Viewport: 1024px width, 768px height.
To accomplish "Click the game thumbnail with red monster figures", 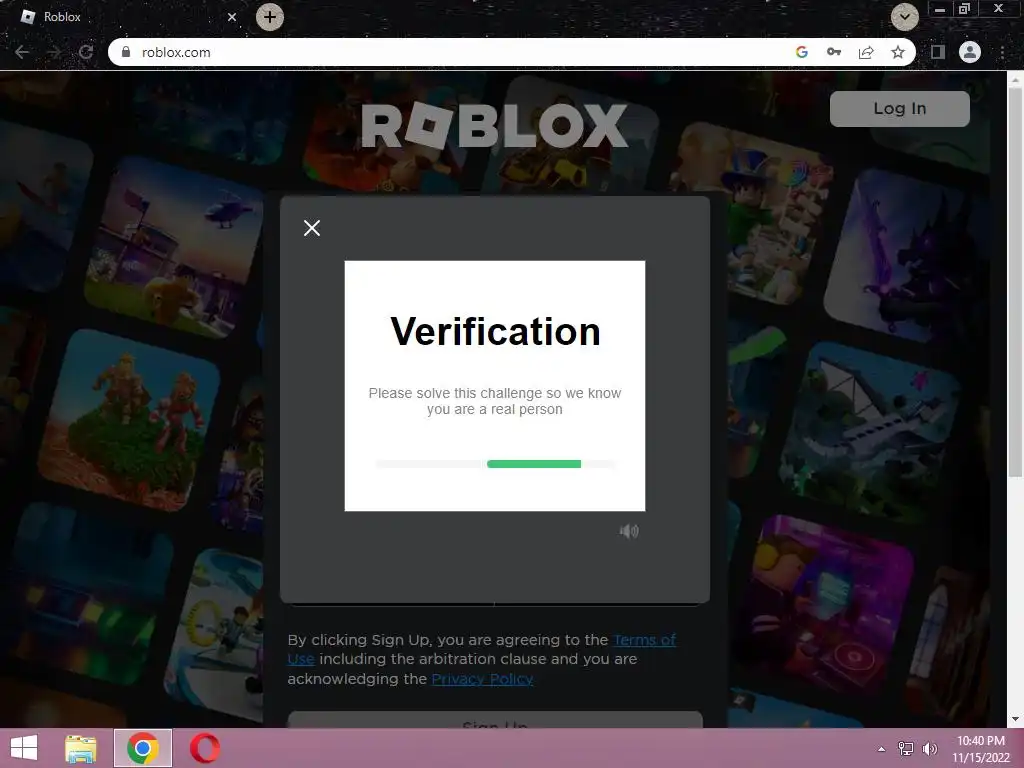I will (131, 419).
